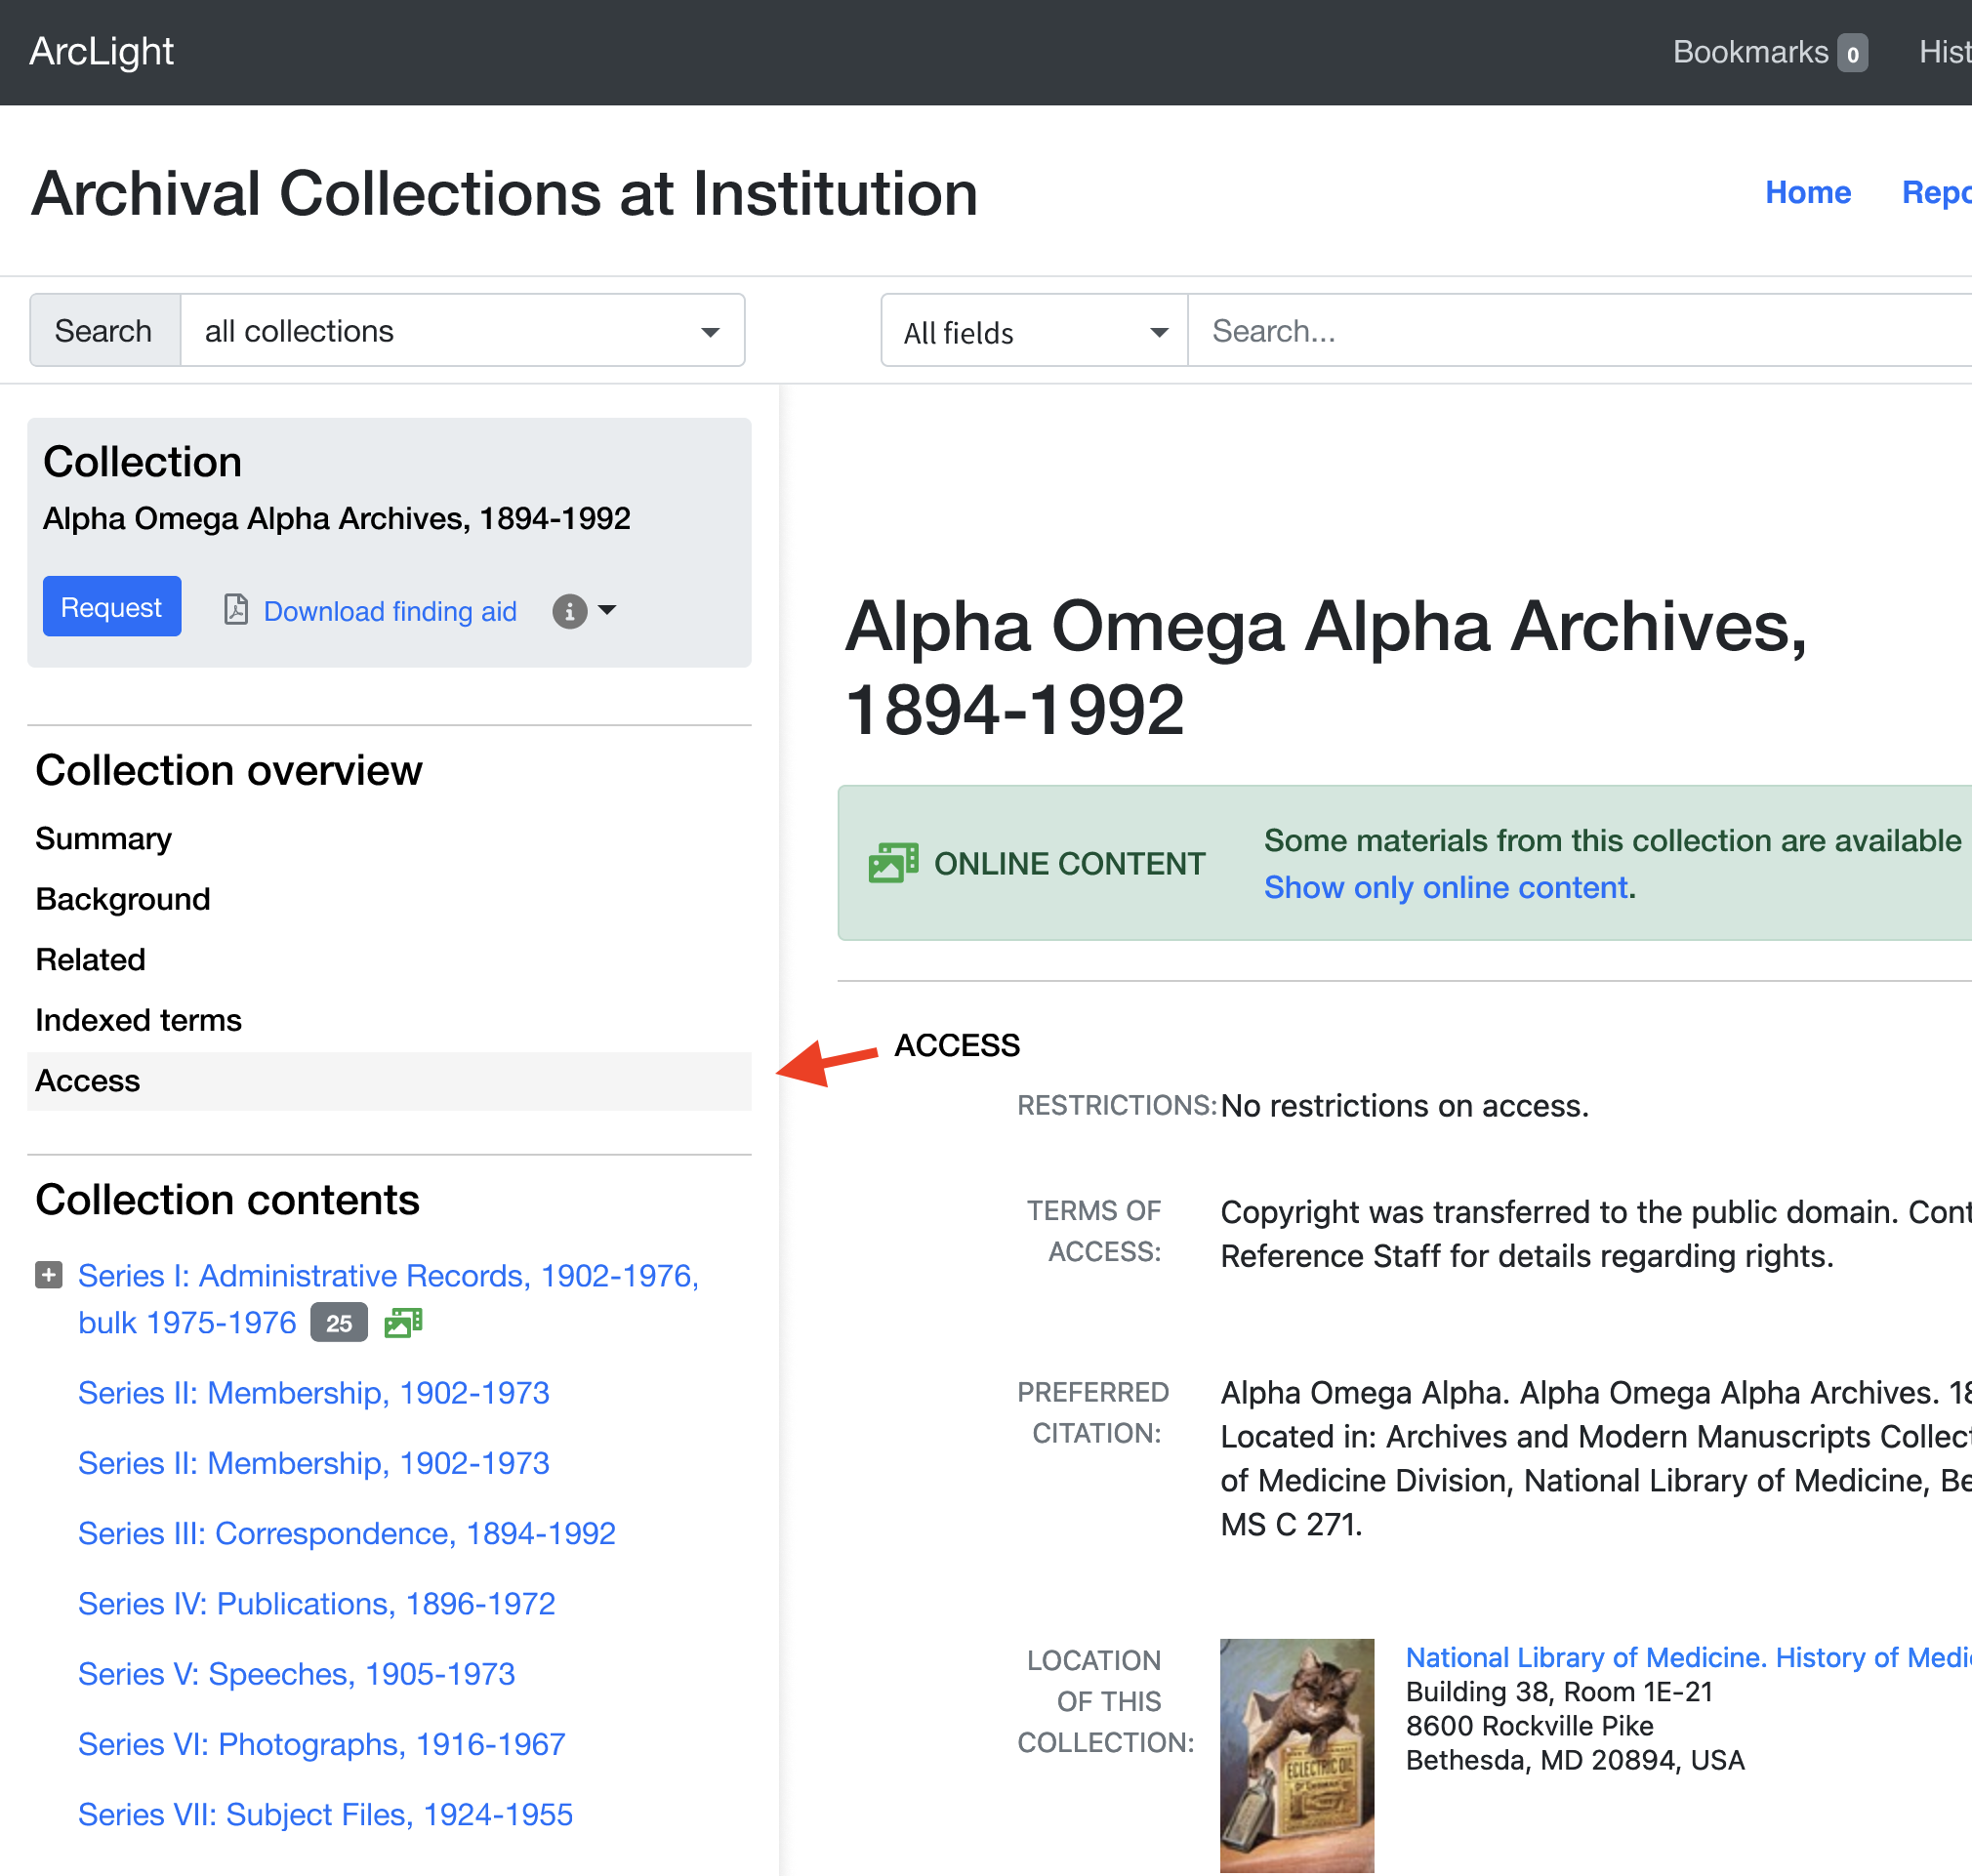Image resolution: width=1972 pixels, height=1876 pixels.
Task: Open Bookmarks from the top navigation
Action: (1751, 51)
